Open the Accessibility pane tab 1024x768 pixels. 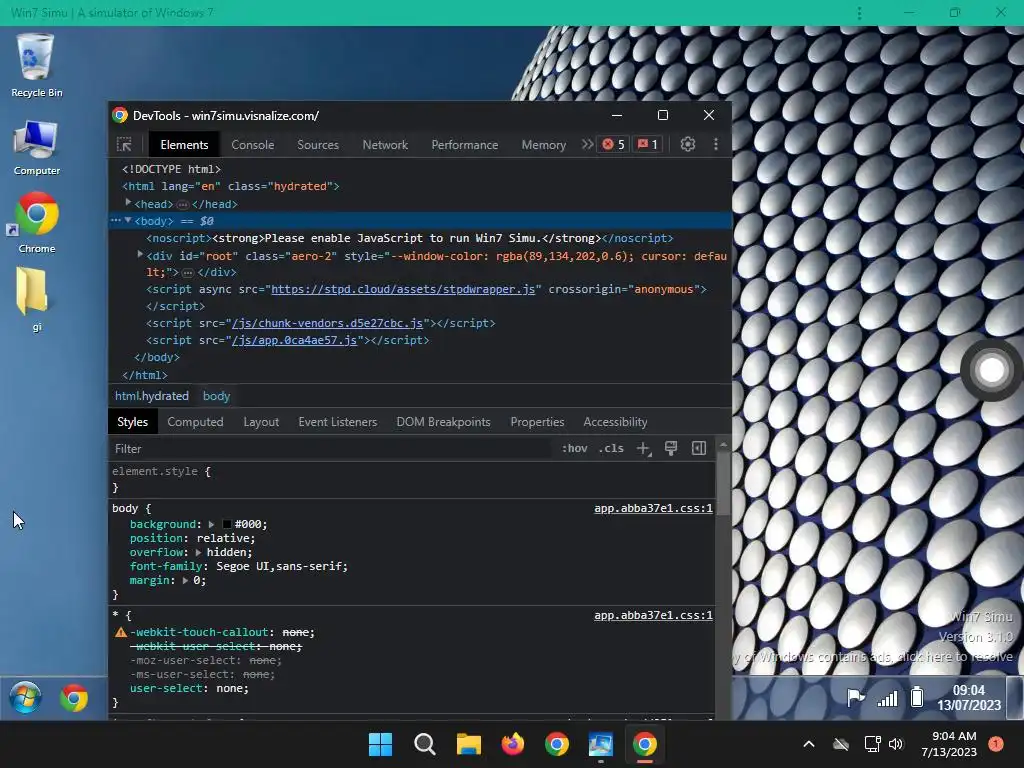coord(615,422)
